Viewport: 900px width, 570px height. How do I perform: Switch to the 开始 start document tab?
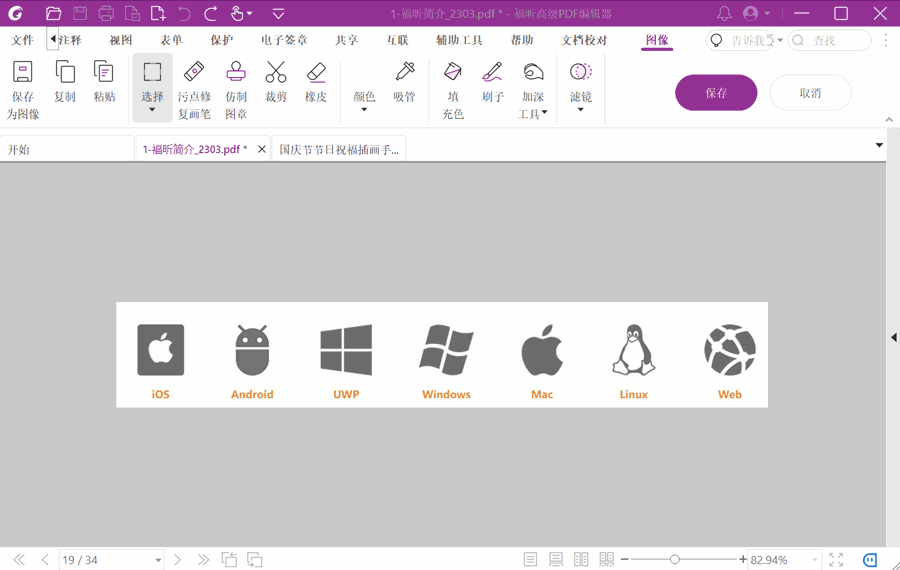pyautogui.click(x=67, y=149)
